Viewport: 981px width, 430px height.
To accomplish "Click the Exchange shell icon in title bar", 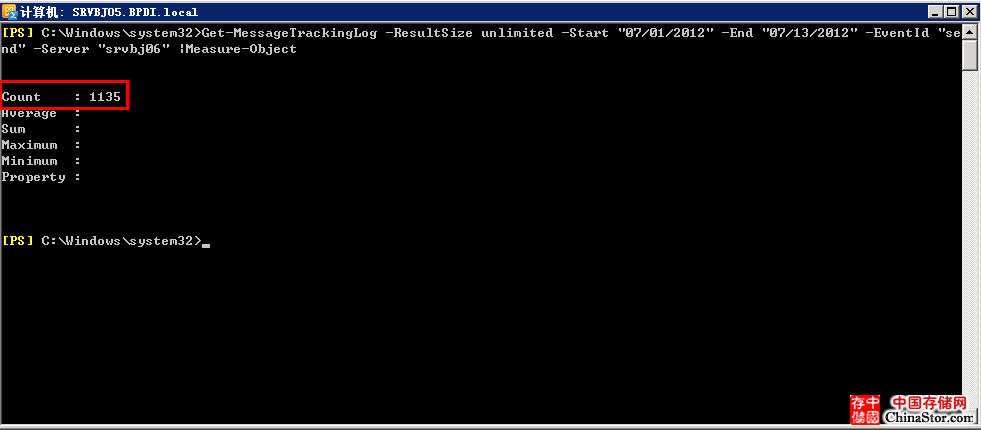I will pyautogui.click(x=10, y=11).
